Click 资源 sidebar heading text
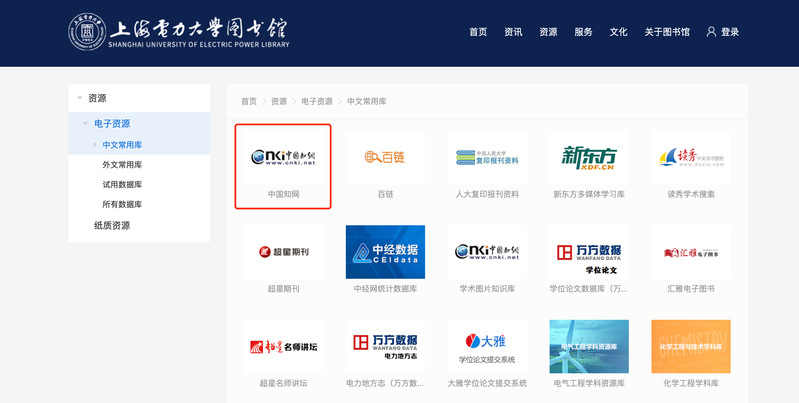799x403 pixels. [97, 98]
